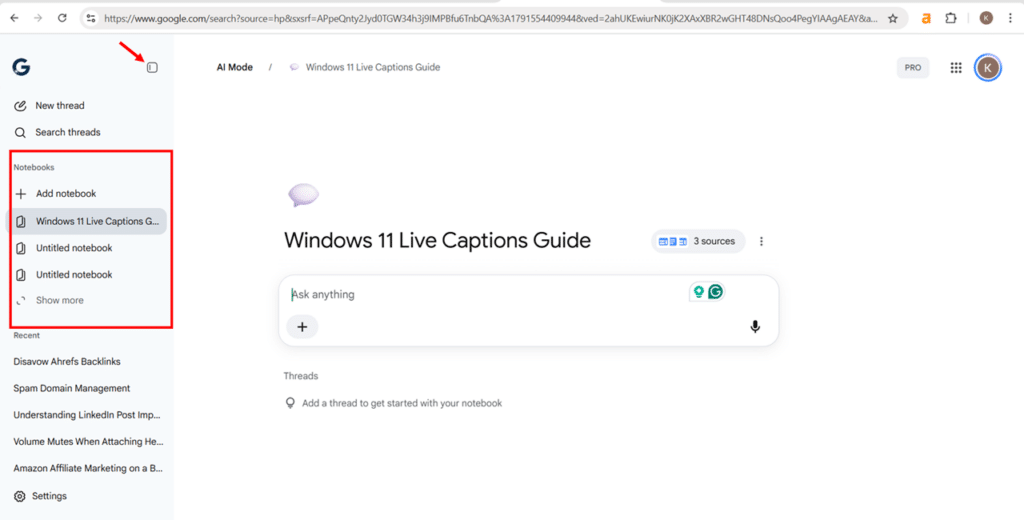Start voice input microphone
1024x520 pixels.
tap(755, 327)
